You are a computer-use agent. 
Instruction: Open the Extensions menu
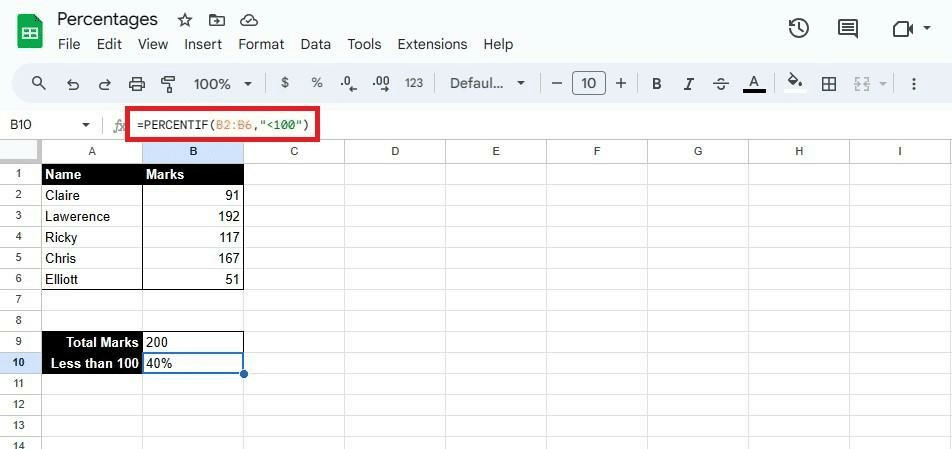click(432, 44)
